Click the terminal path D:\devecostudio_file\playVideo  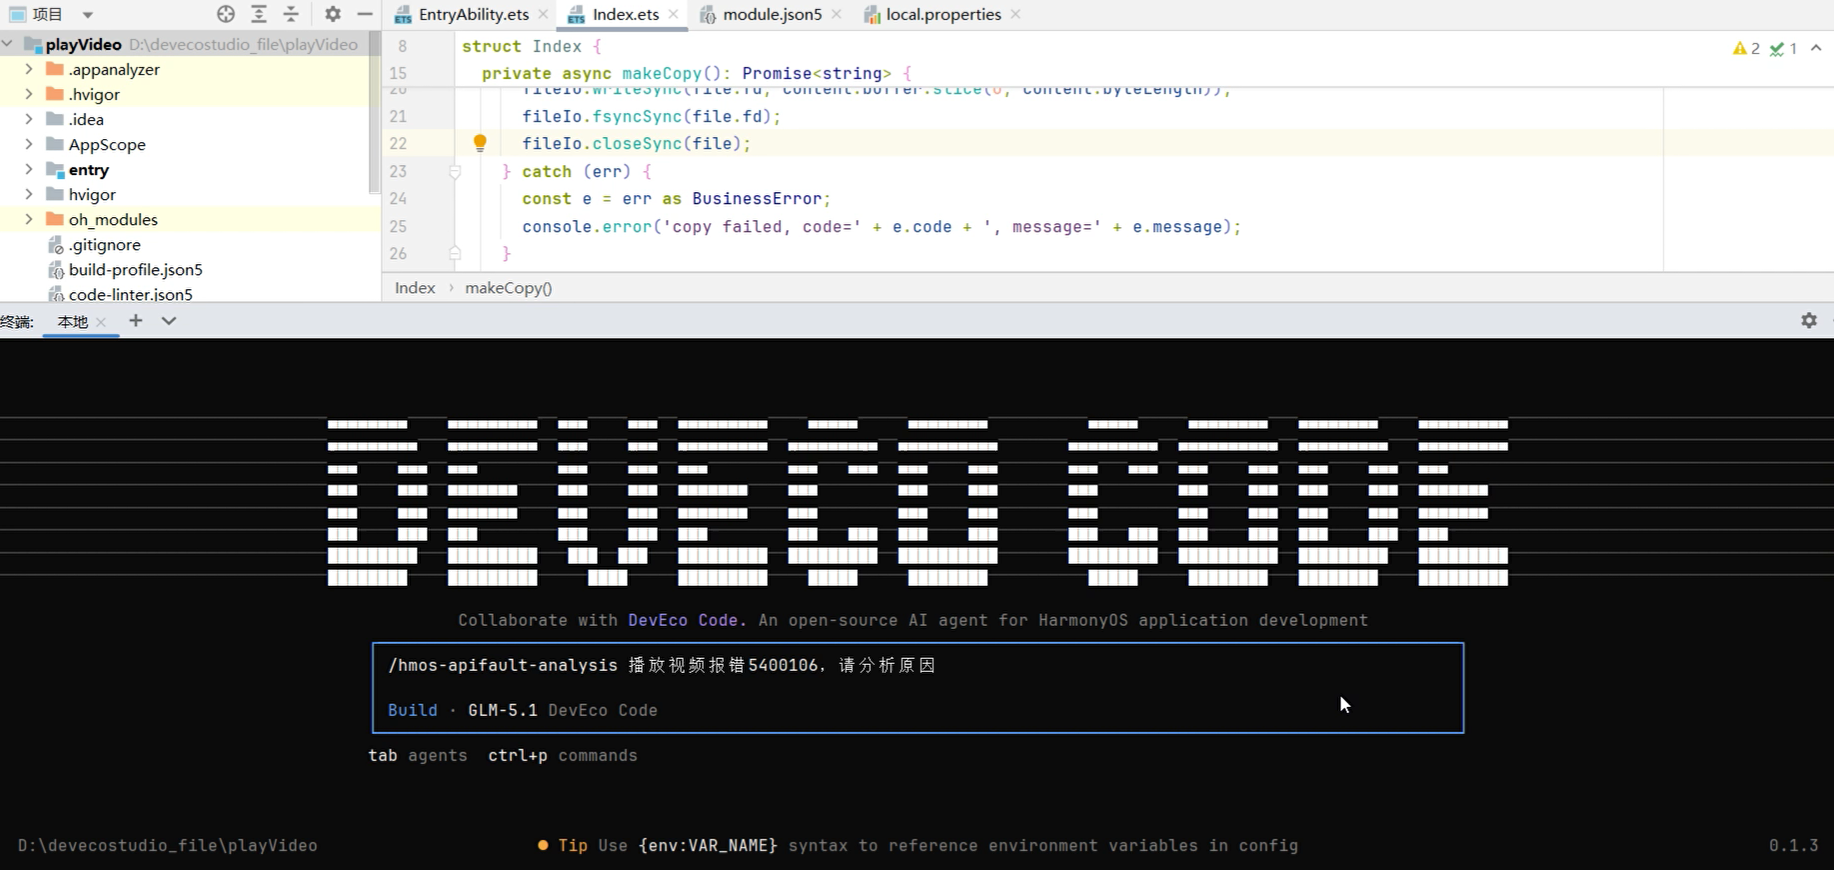tap(168, 845)
